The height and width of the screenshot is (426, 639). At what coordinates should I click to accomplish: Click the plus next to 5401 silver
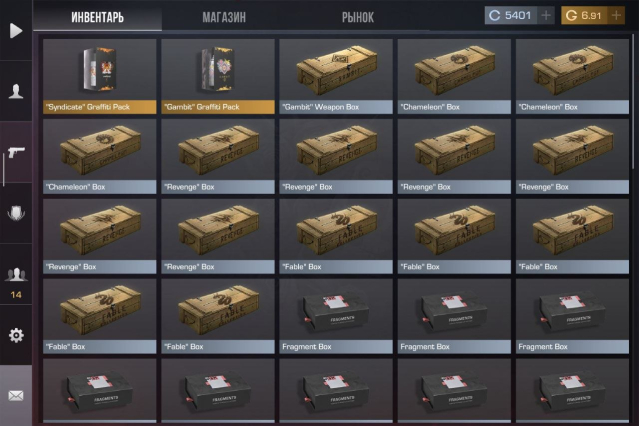click(546, 15)
